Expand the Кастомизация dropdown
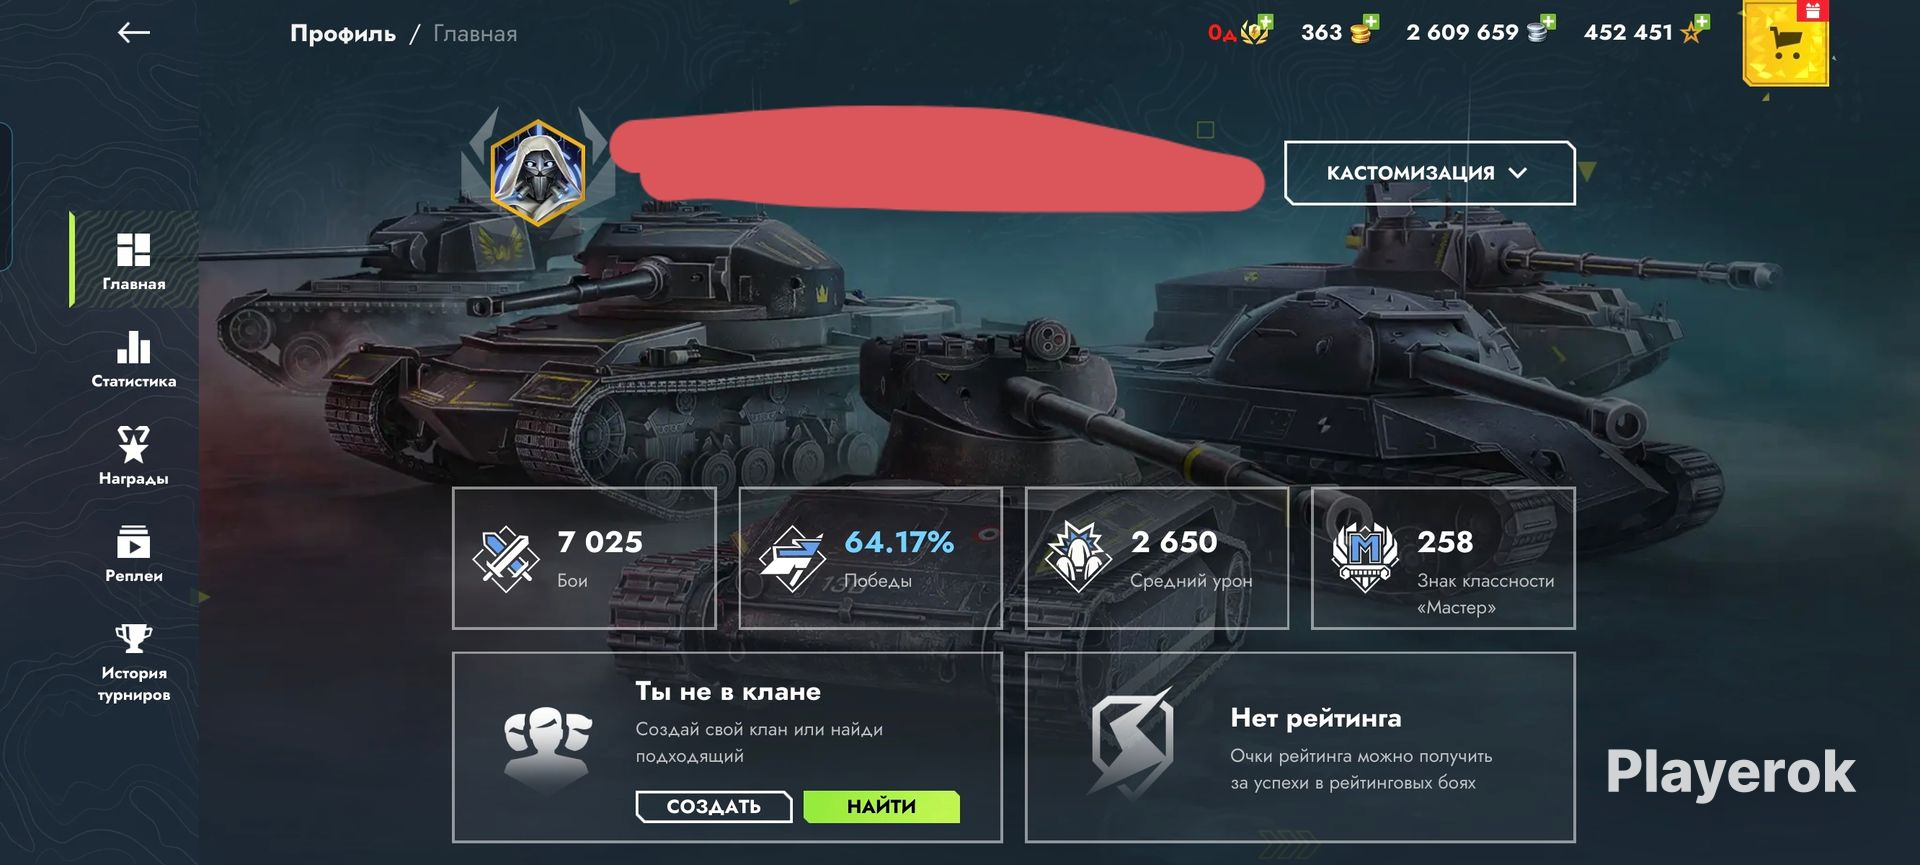The image size is (1920, 865). (1429, 173)
